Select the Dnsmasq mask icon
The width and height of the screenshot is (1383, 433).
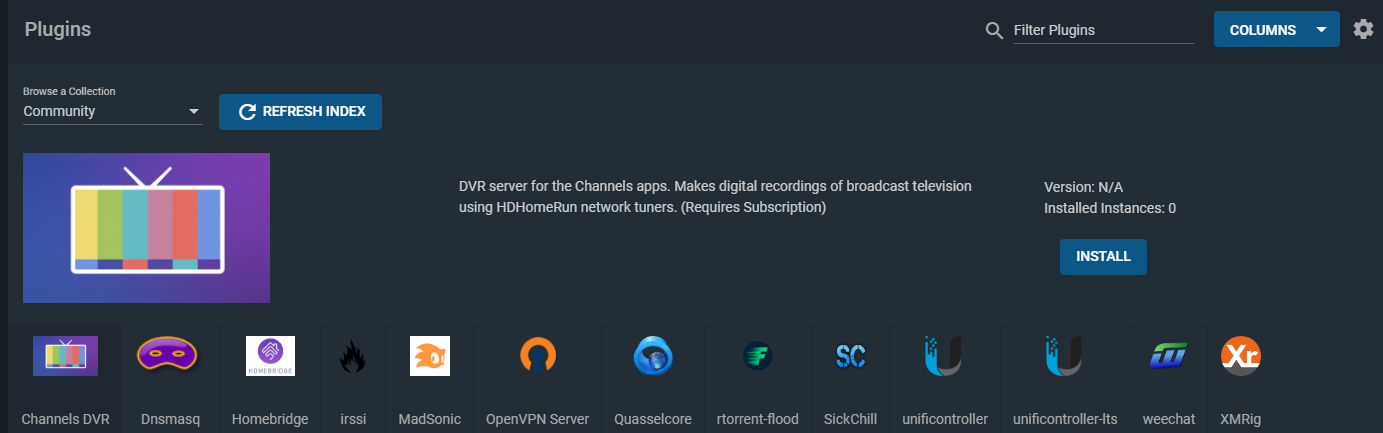pyautogui.click(x=167, y=356)
